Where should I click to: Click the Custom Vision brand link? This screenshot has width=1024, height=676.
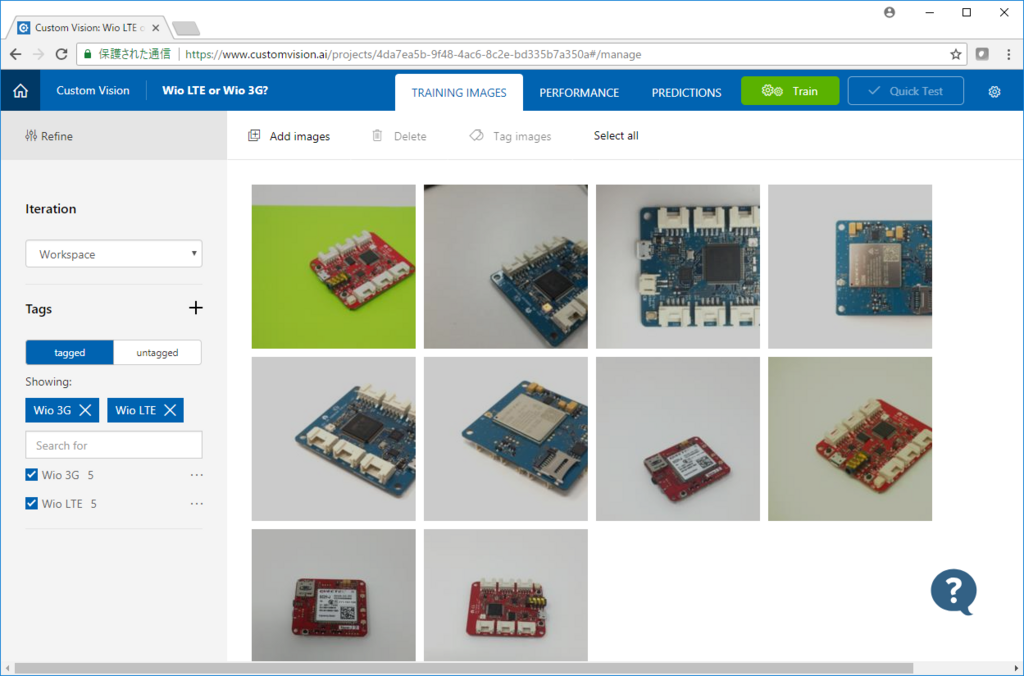93,91
